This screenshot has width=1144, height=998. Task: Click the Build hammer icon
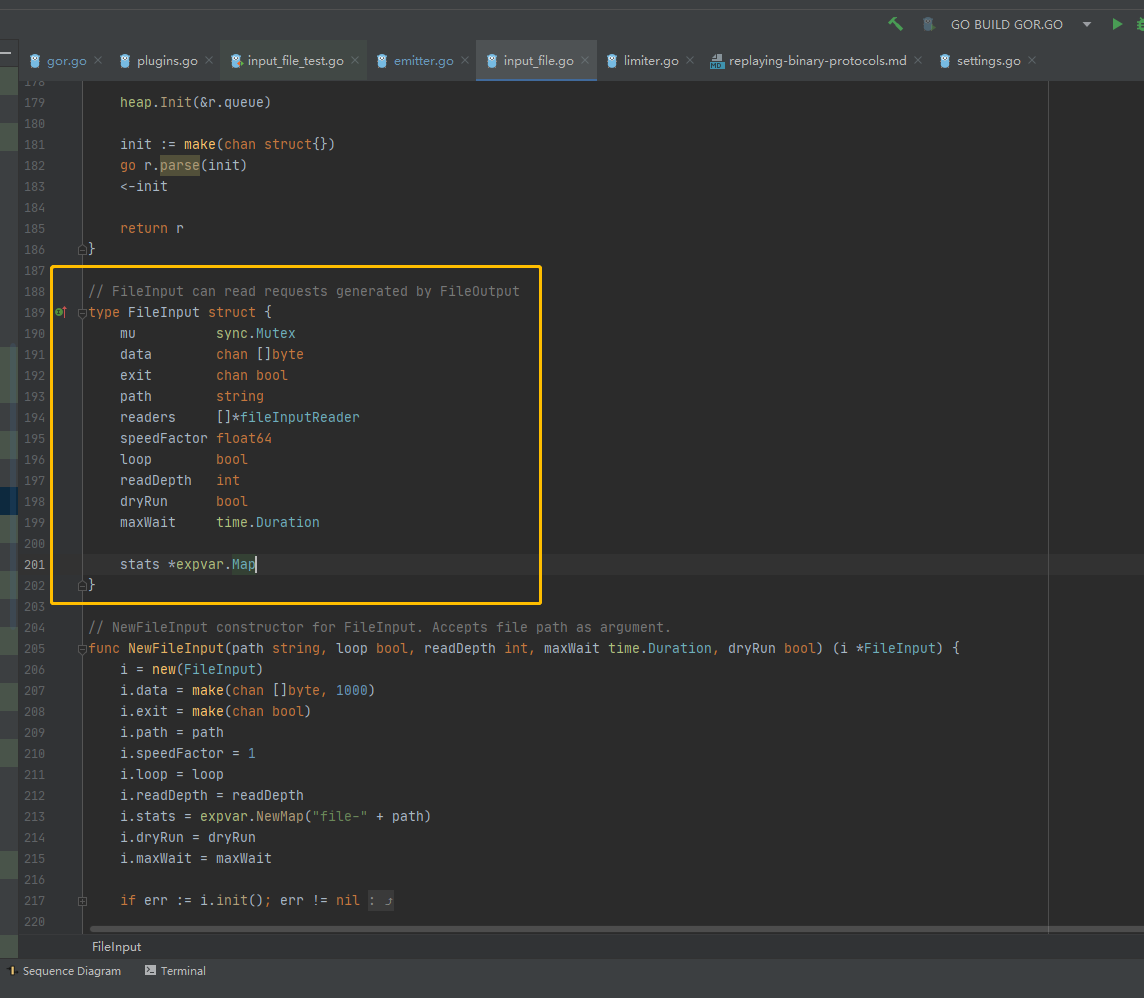point(895,24)
